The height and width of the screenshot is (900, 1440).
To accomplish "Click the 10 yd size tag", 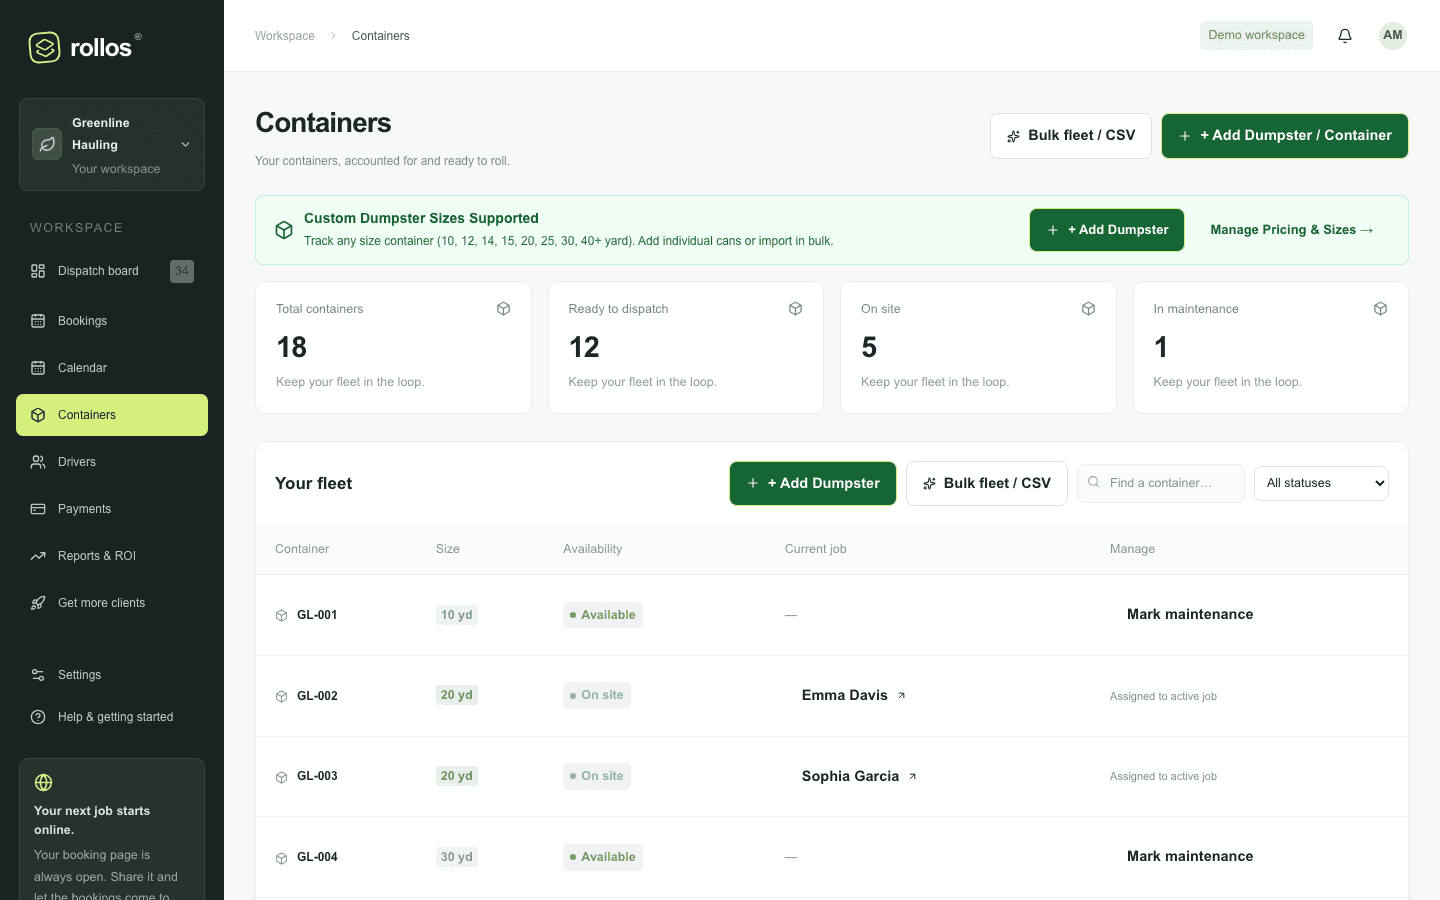I will click(457, 615).
